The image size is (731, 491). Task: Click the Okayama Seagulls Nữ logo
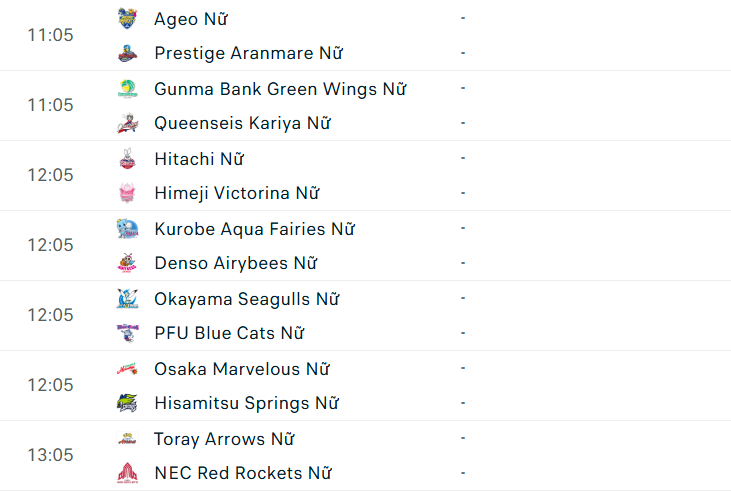pos(127,298)
